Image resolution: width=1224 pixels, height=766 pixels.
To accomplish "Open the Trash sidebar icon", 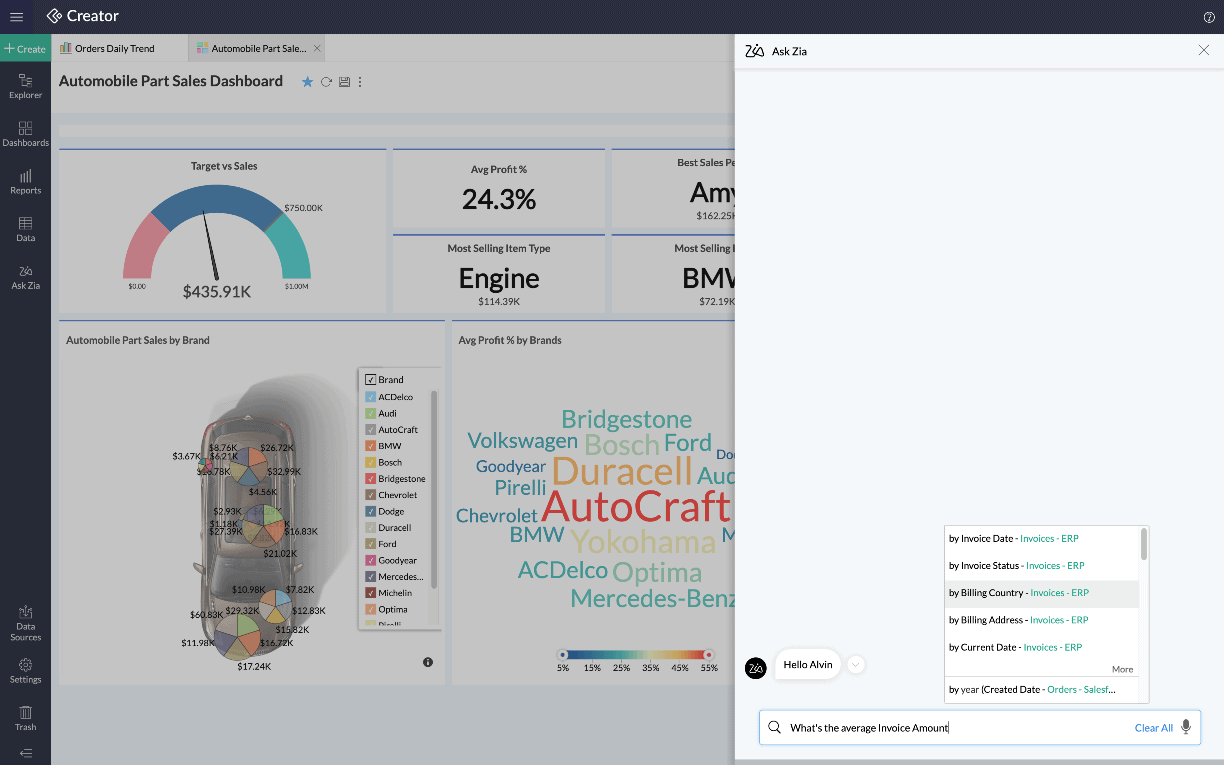I will [x=25, y=717].
